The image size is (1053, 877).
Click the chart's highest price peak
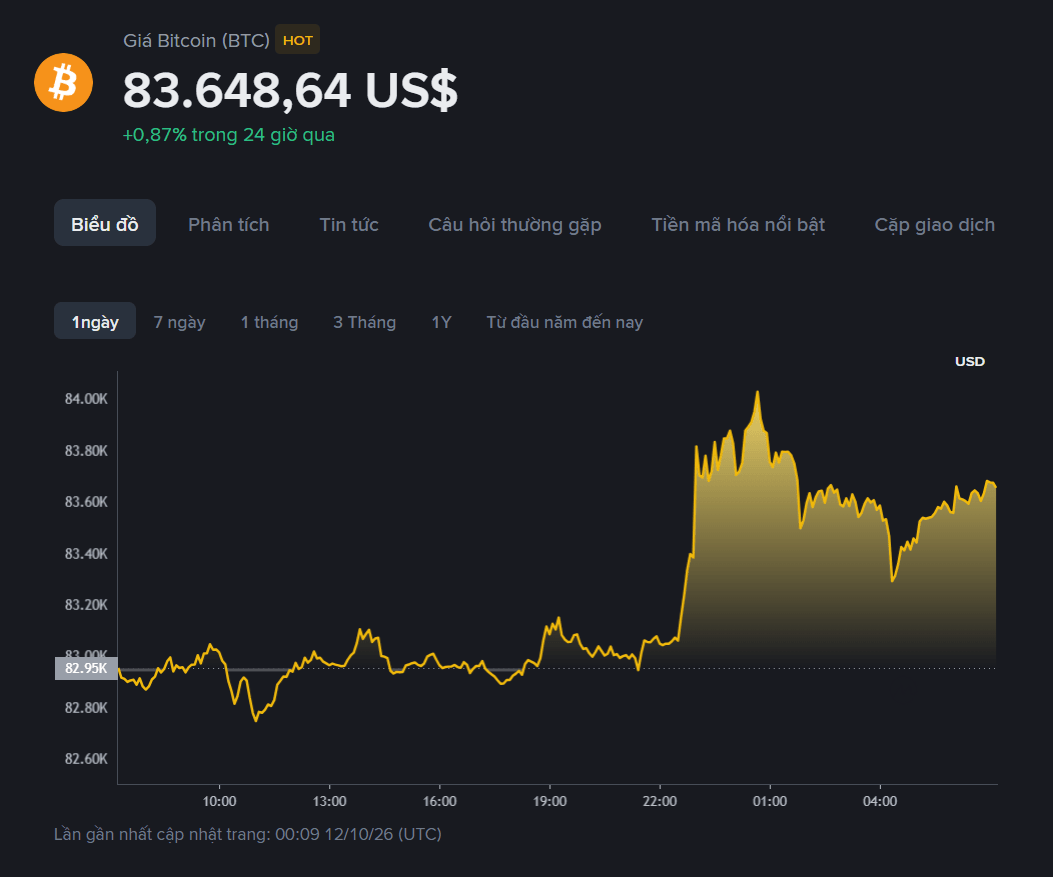(x=758, y=393)
